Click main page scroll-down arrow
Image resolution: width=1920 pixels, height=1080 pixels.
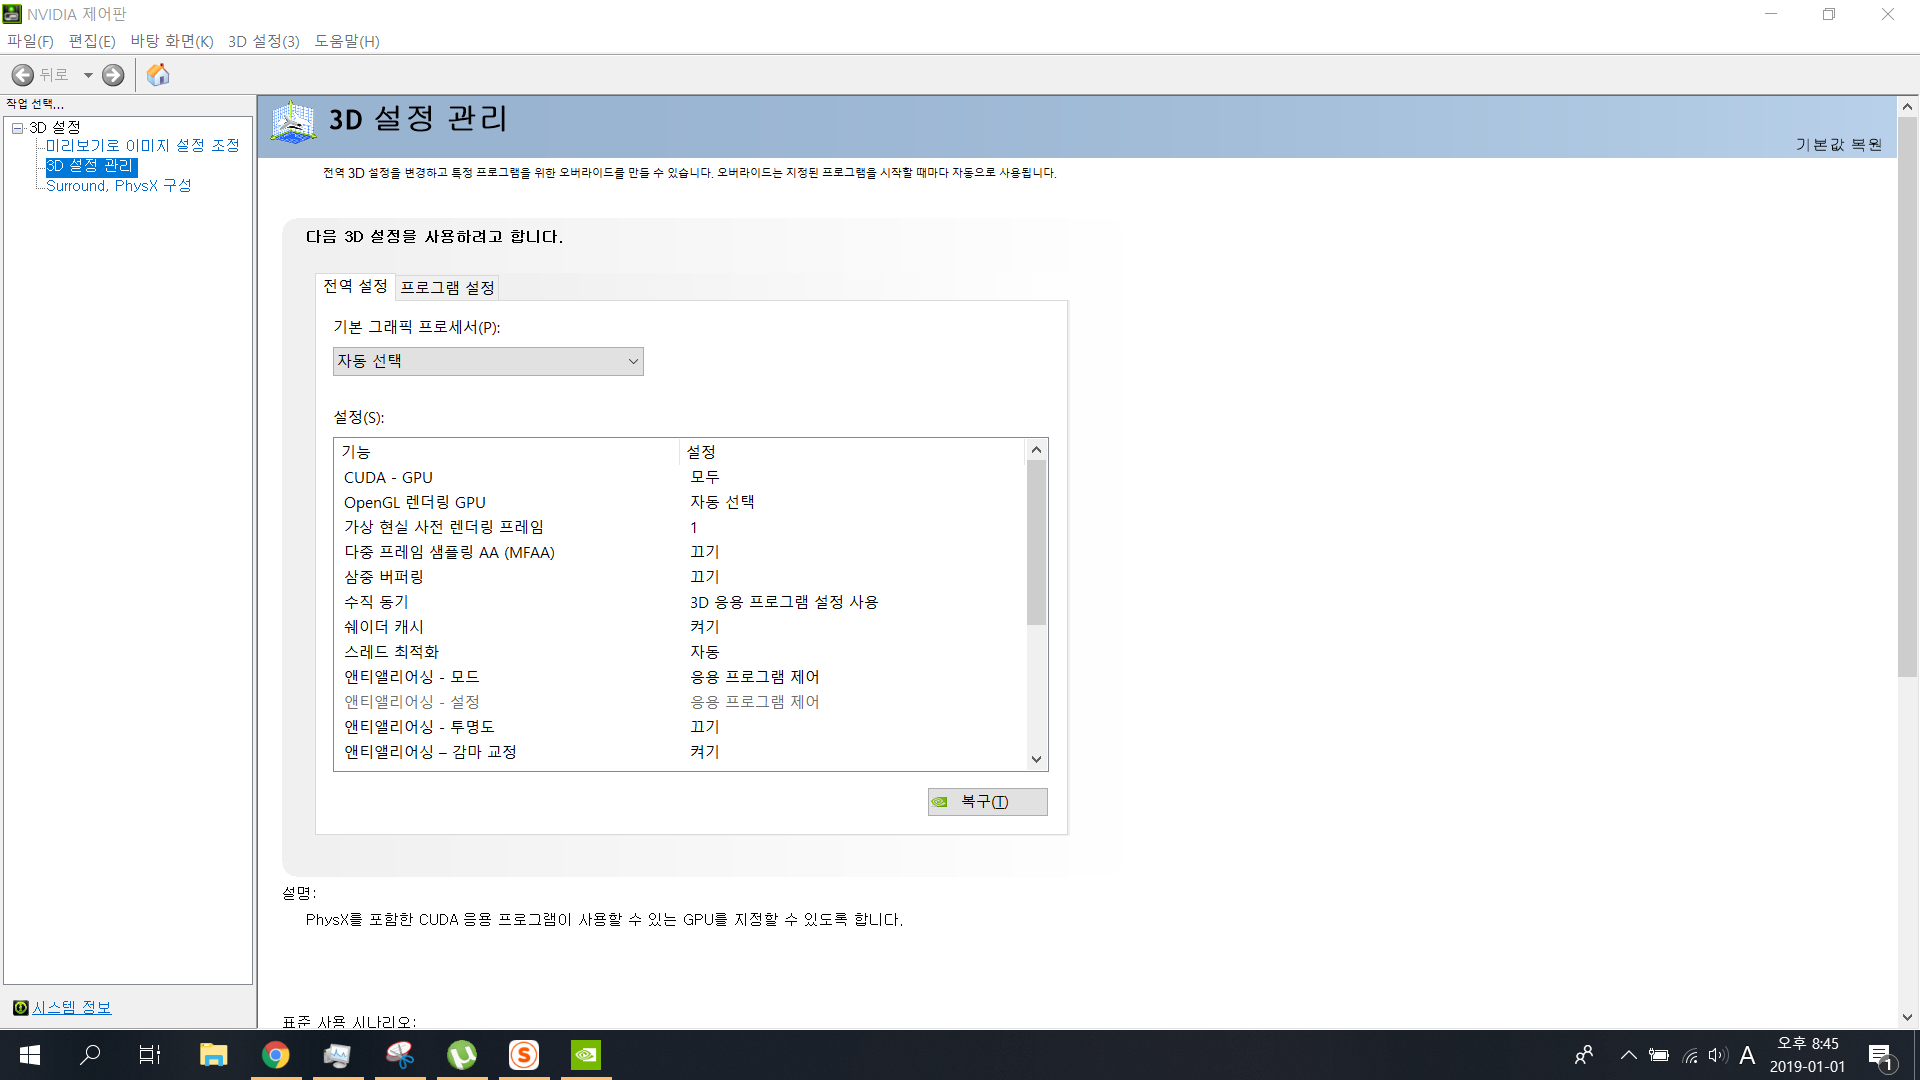coord(1907,1018)
